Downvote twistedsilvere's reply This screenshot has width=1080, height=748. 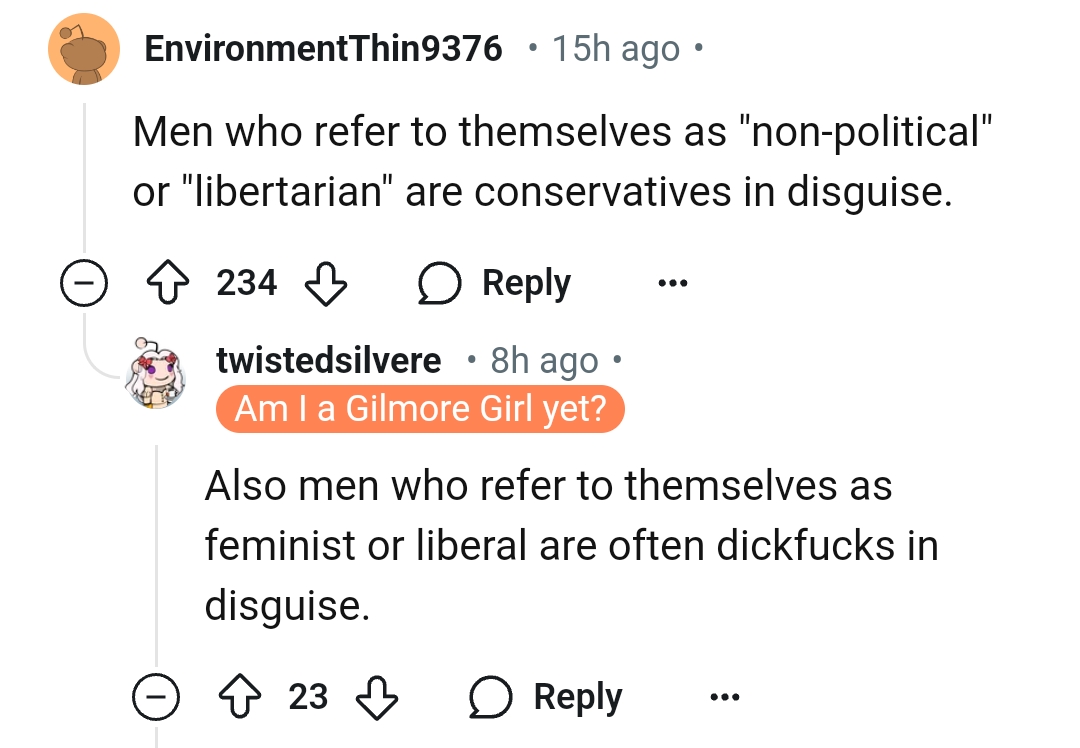376,697
